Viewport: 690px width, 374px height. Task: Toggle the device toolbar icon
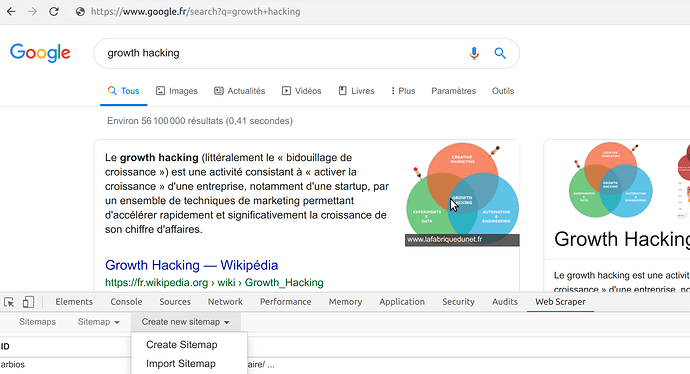pyautogui.click(x=28, y=302)
